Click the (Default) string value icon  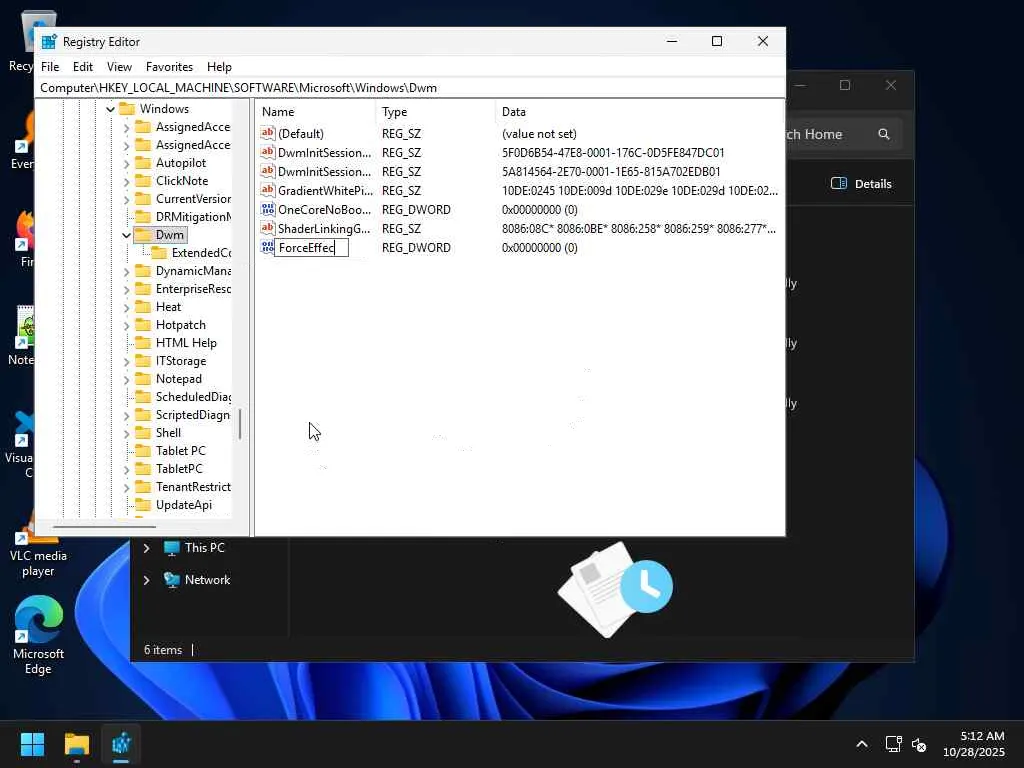click(x=267, y=133)
